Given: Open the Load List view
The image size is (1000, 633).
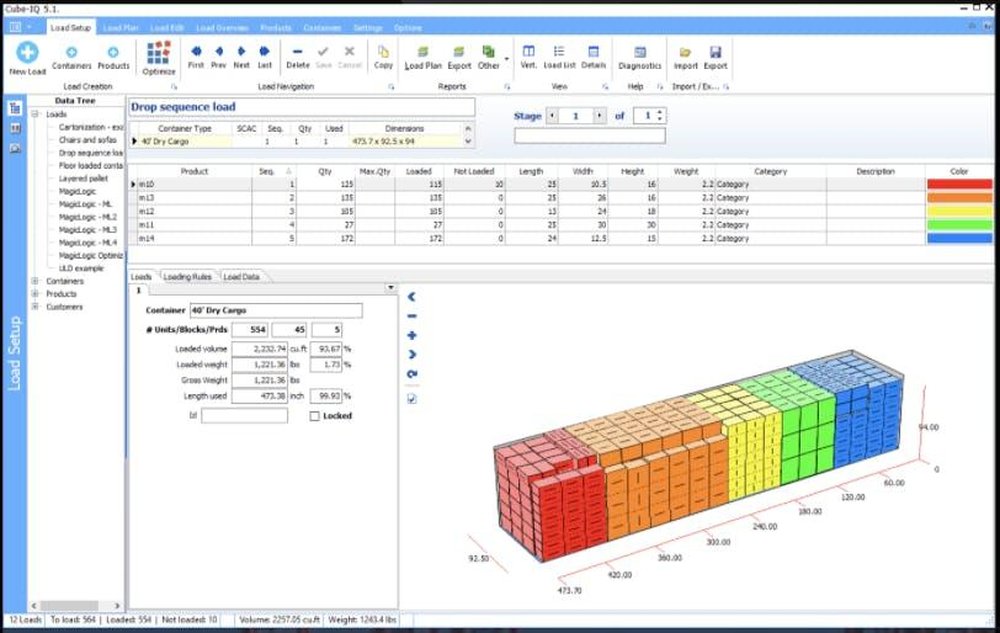Looking at the screenshot, I should [559, 56].
